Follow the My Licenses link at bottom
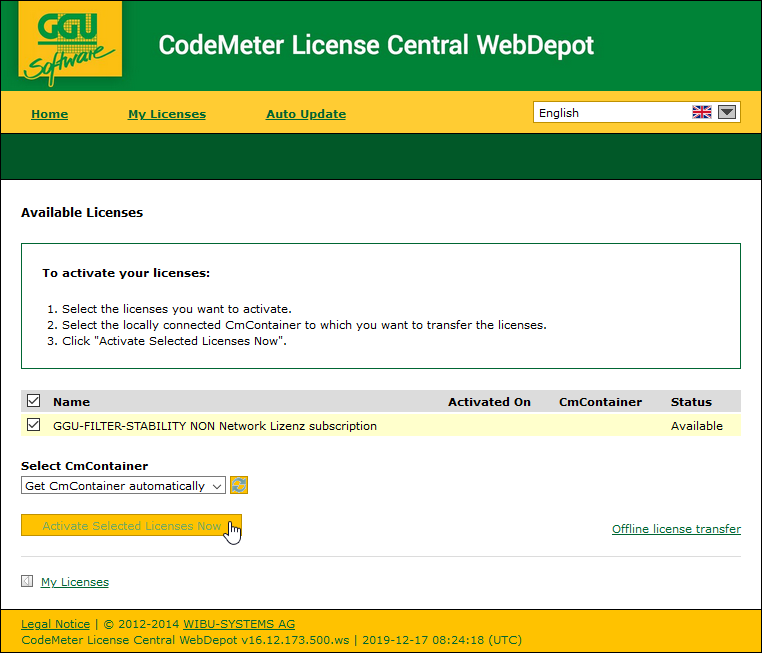The height and width of the screenshot is (653, 762). (x=75, y=582)
